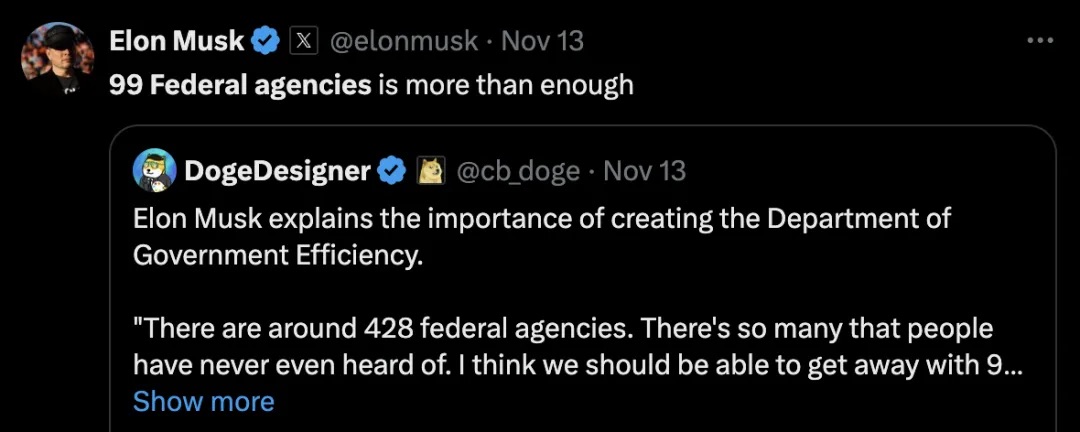Click the Doge affiliate badge beside DogeDesigner
The height and width of the screenshot is (432, 1080).
click(430, 171)
